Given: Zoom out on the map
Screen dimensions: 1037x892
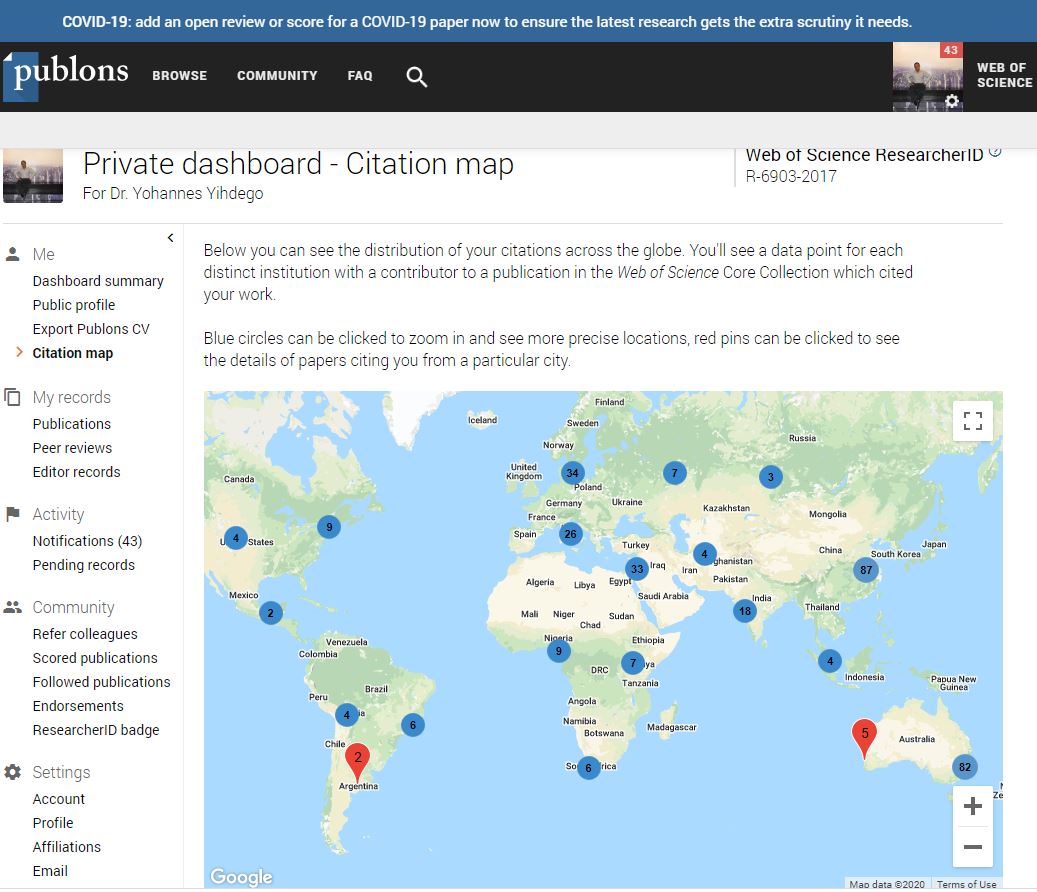Looking at the screenshot, I should (x=972, y=847).
